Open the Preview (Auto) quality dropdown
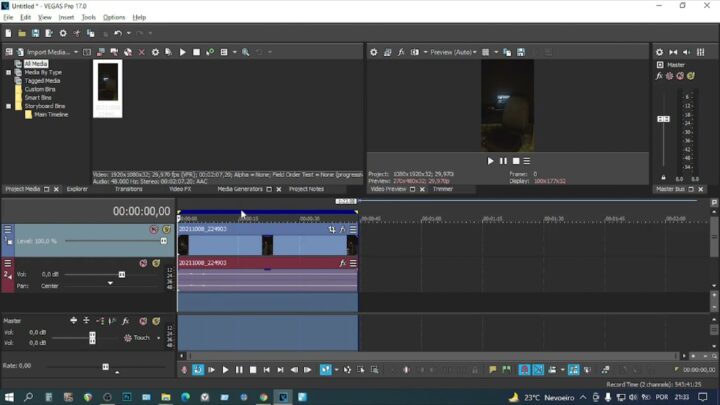The height and width of the screenshot is (405, 720). coord(453,52)
